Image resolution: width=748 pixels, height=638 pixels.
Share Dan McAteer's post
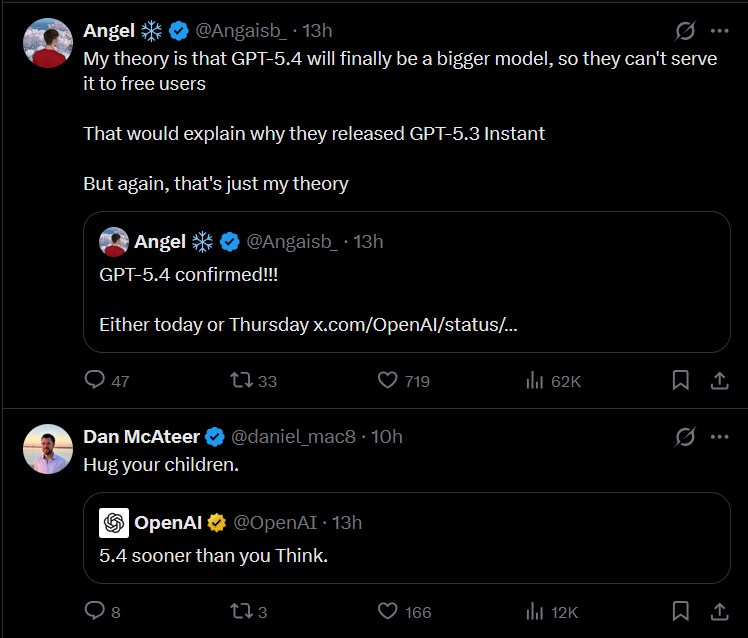718,611
